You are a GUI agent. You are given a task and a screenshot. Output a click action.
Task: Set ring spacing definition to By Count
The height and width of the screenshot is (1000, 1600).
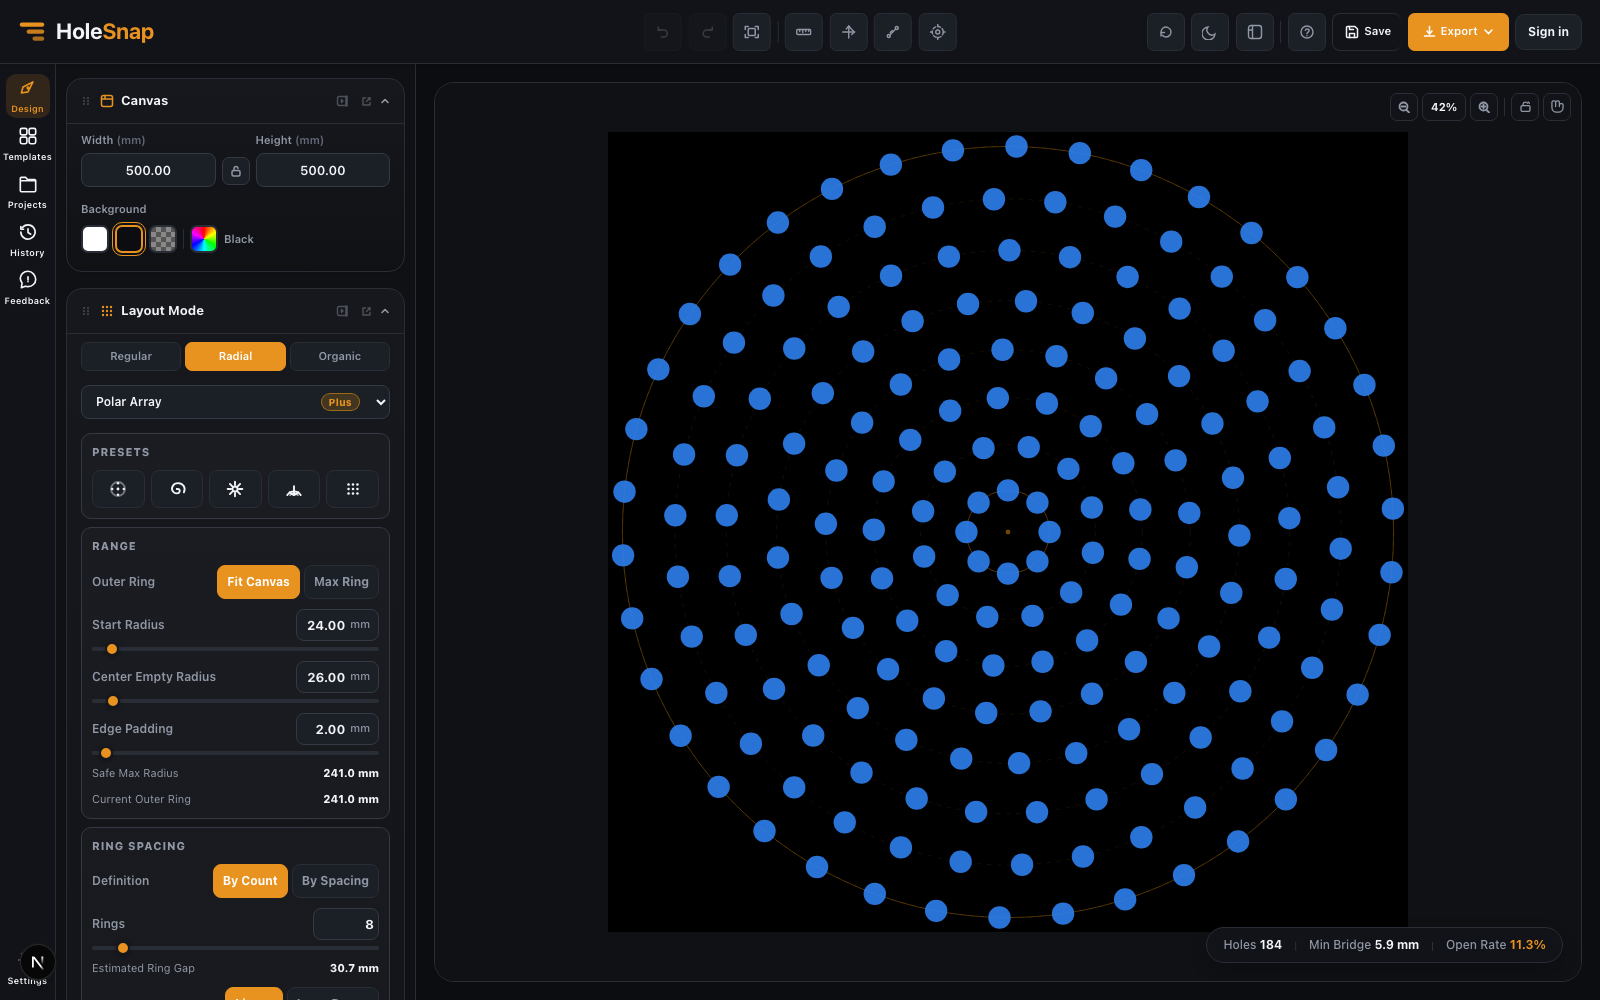[250, 881]
